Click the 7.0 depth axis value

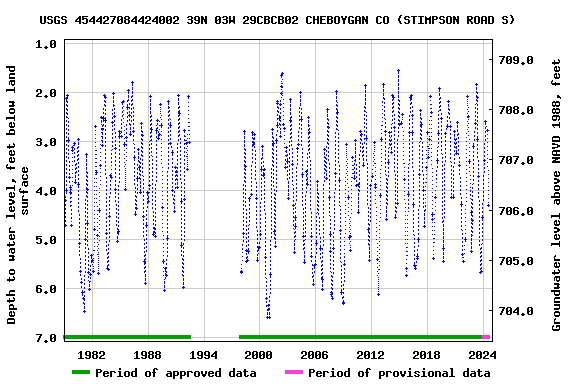coord(46,338)
